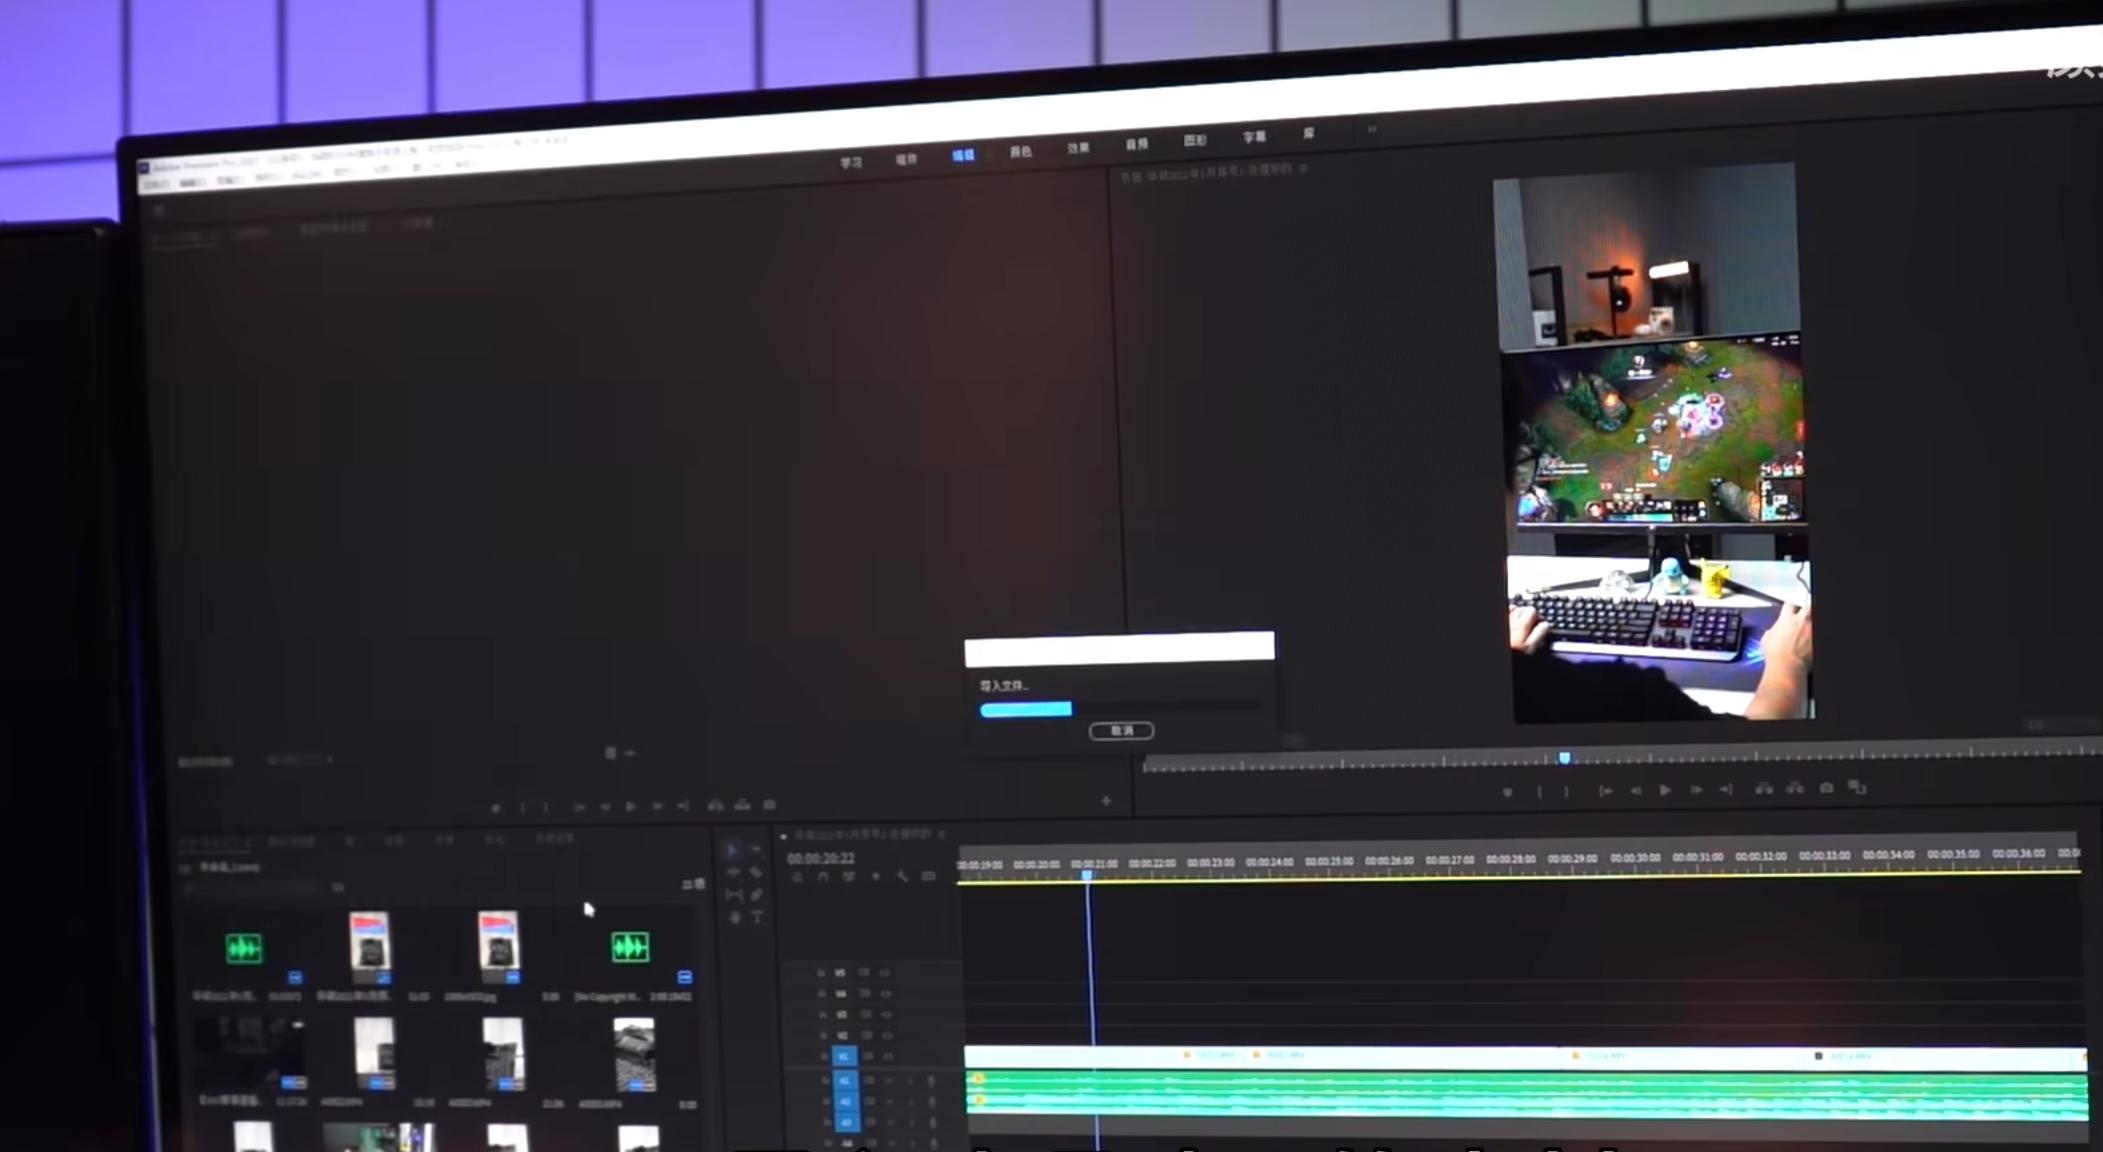The image size is (2103, 1152).
Task: Open the Program monitor panel menu
Action: point(1303,169)
